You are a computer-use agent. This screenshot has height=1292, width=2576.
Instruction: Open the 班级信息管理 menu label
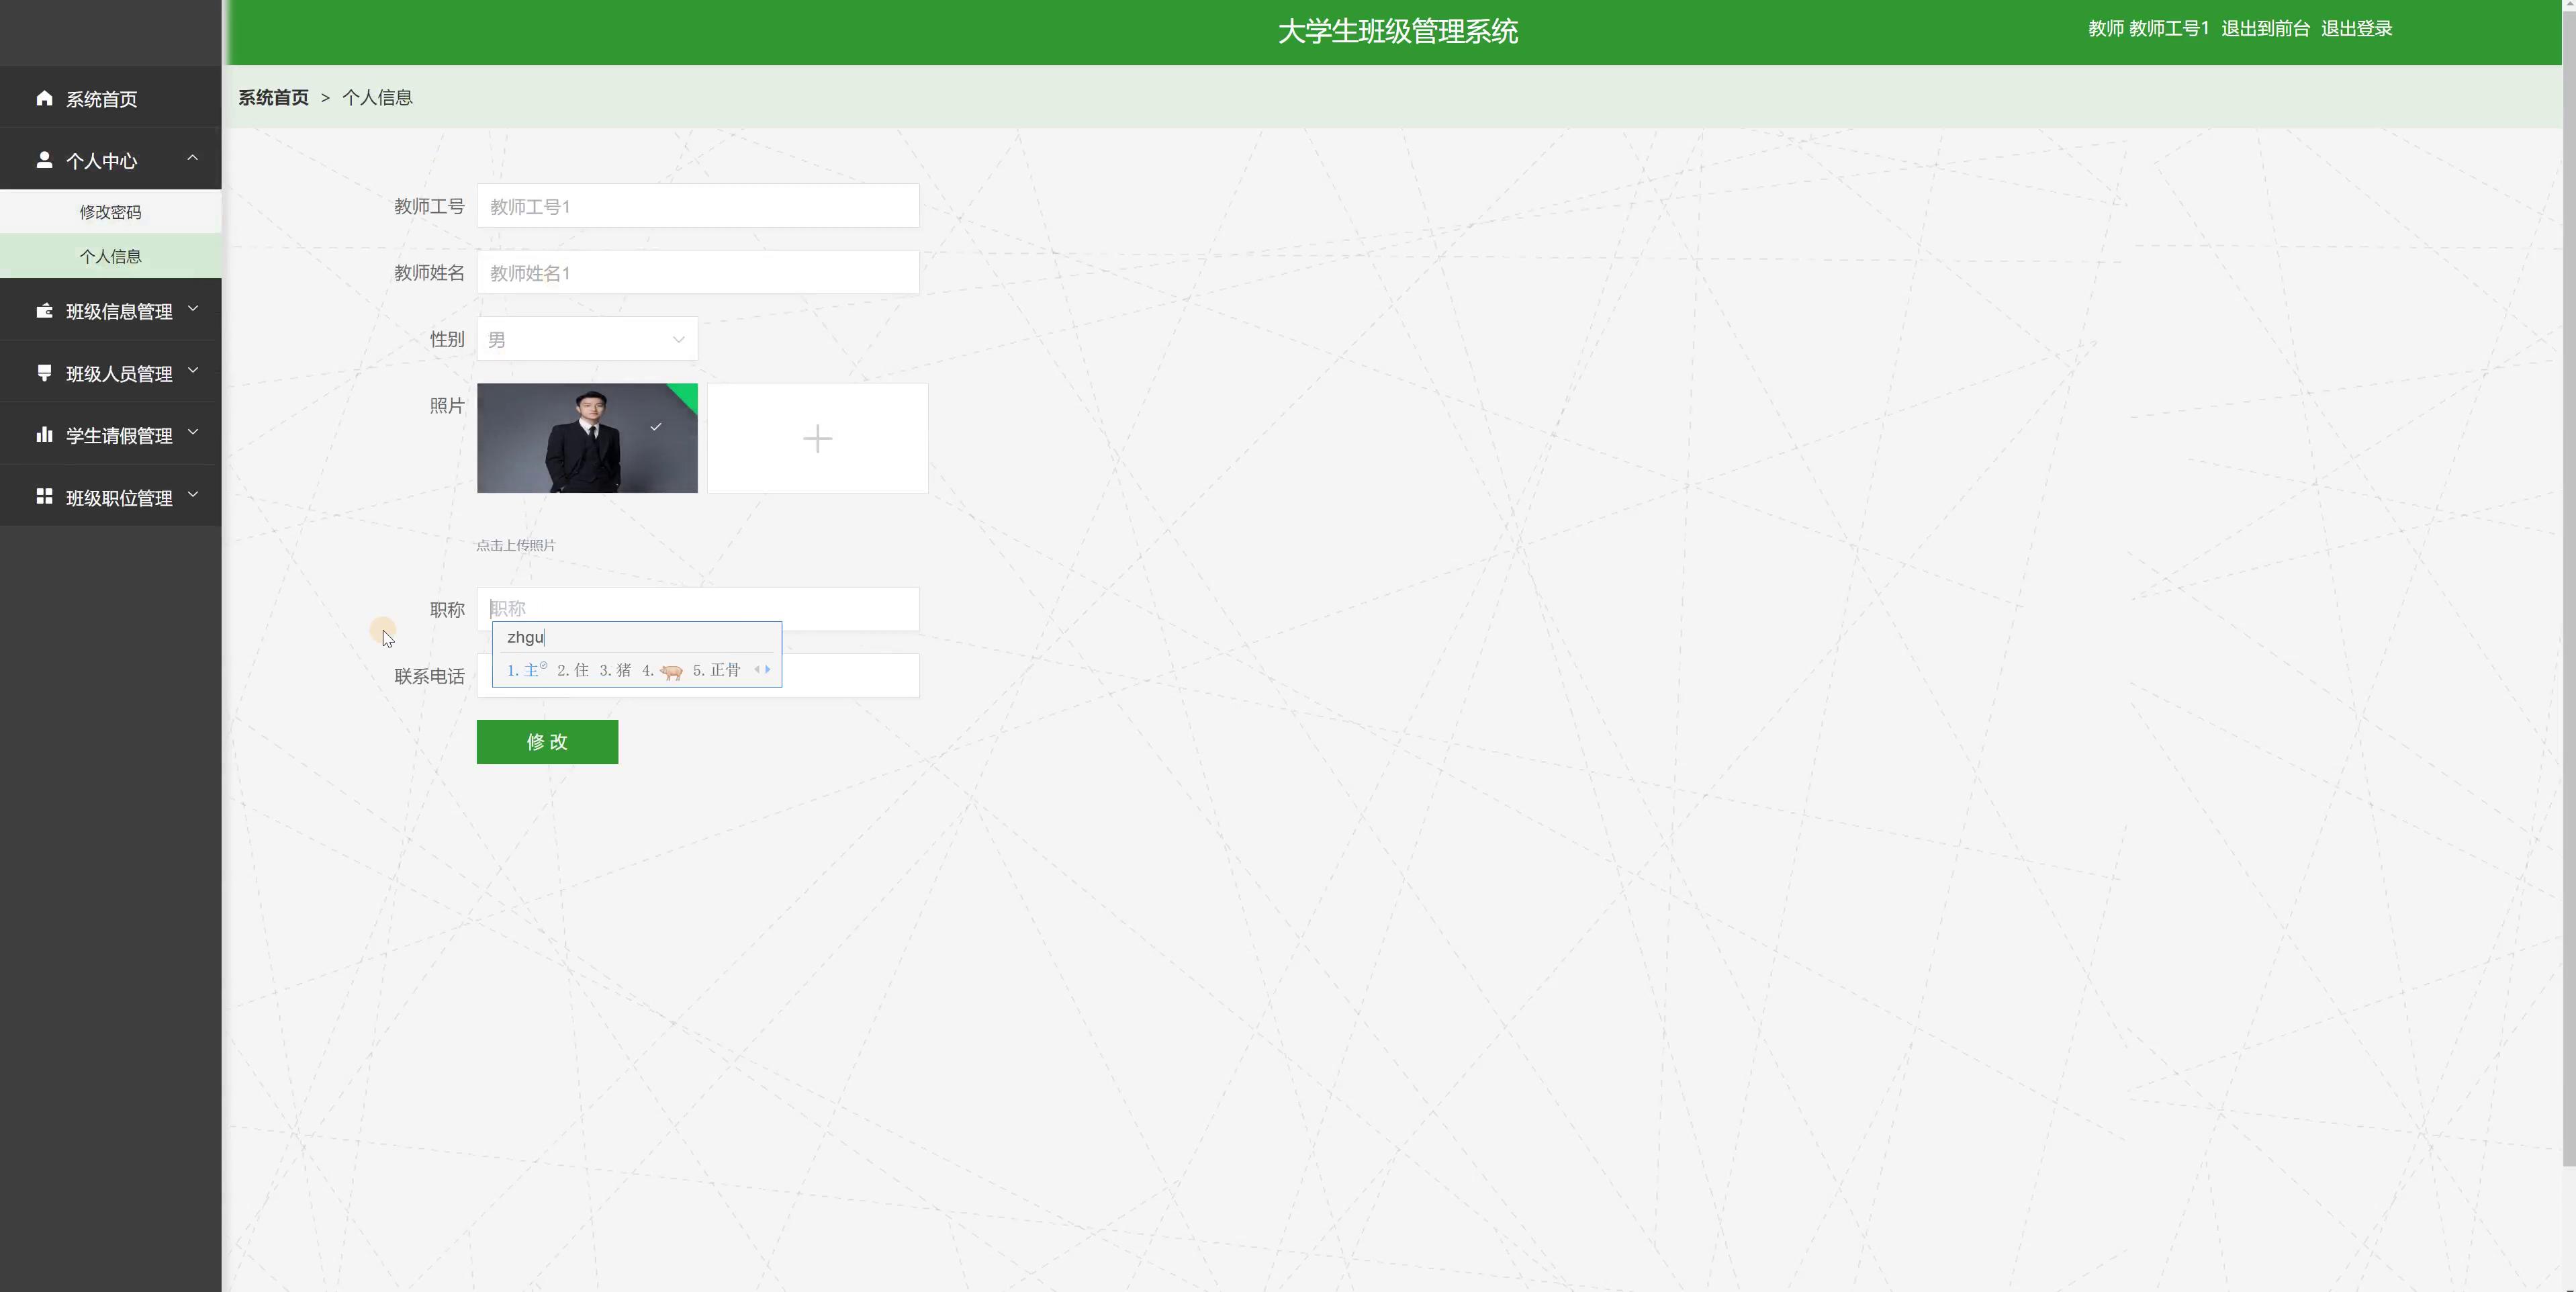pos(119,312)
